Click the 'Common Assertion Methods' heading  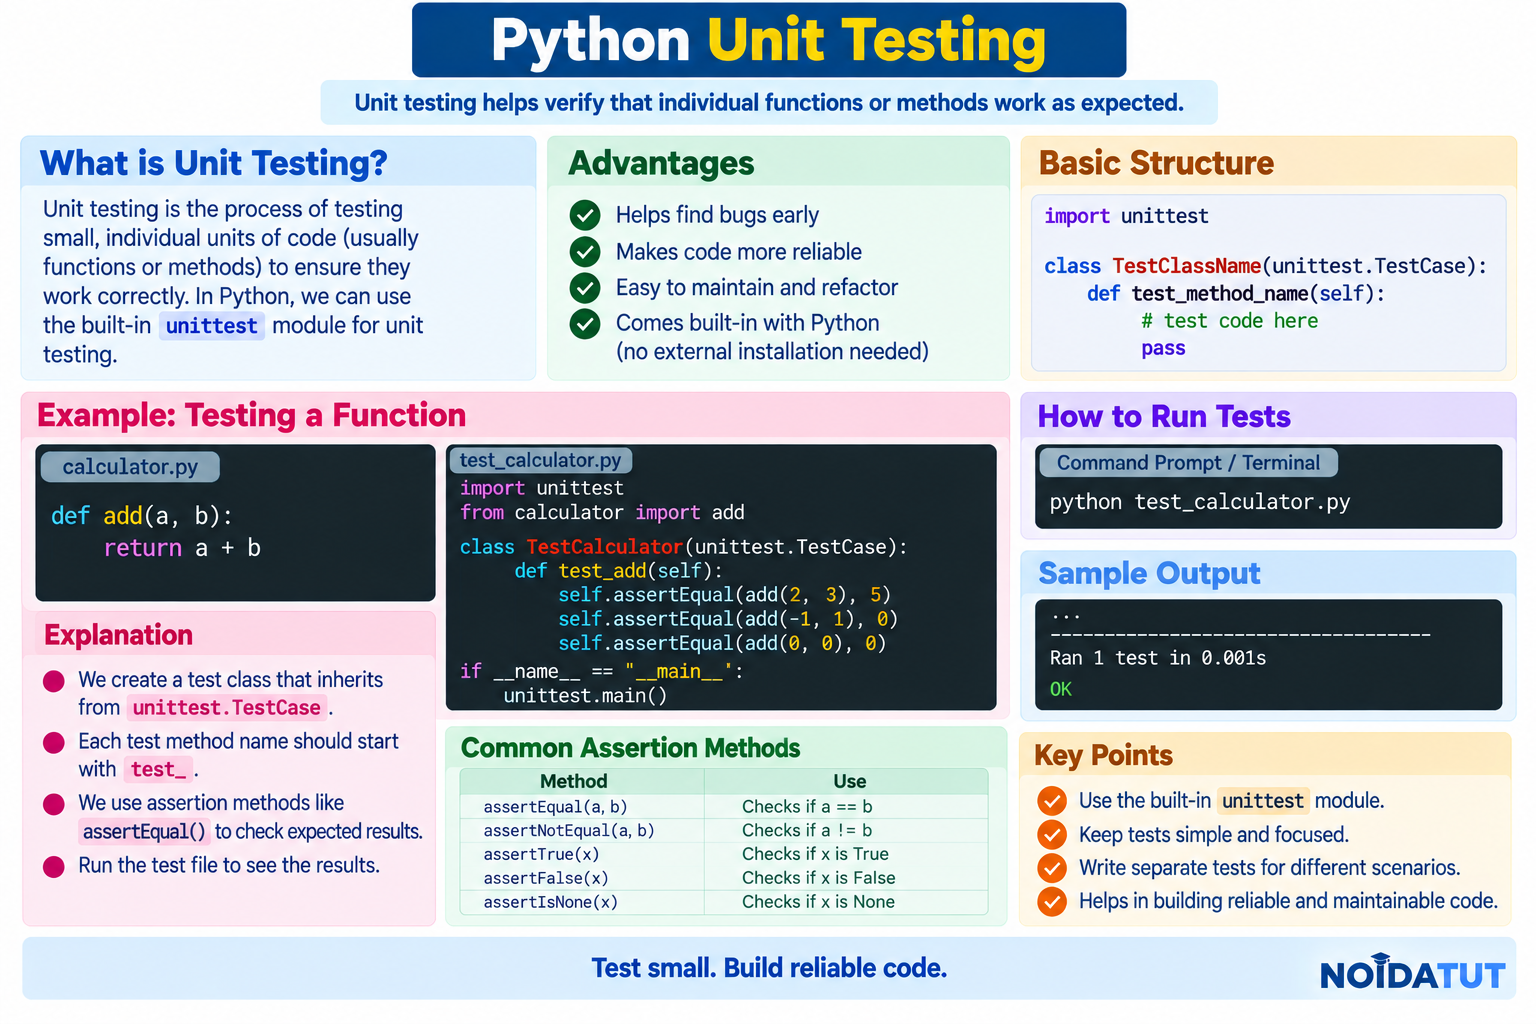(x=630, y=748)
